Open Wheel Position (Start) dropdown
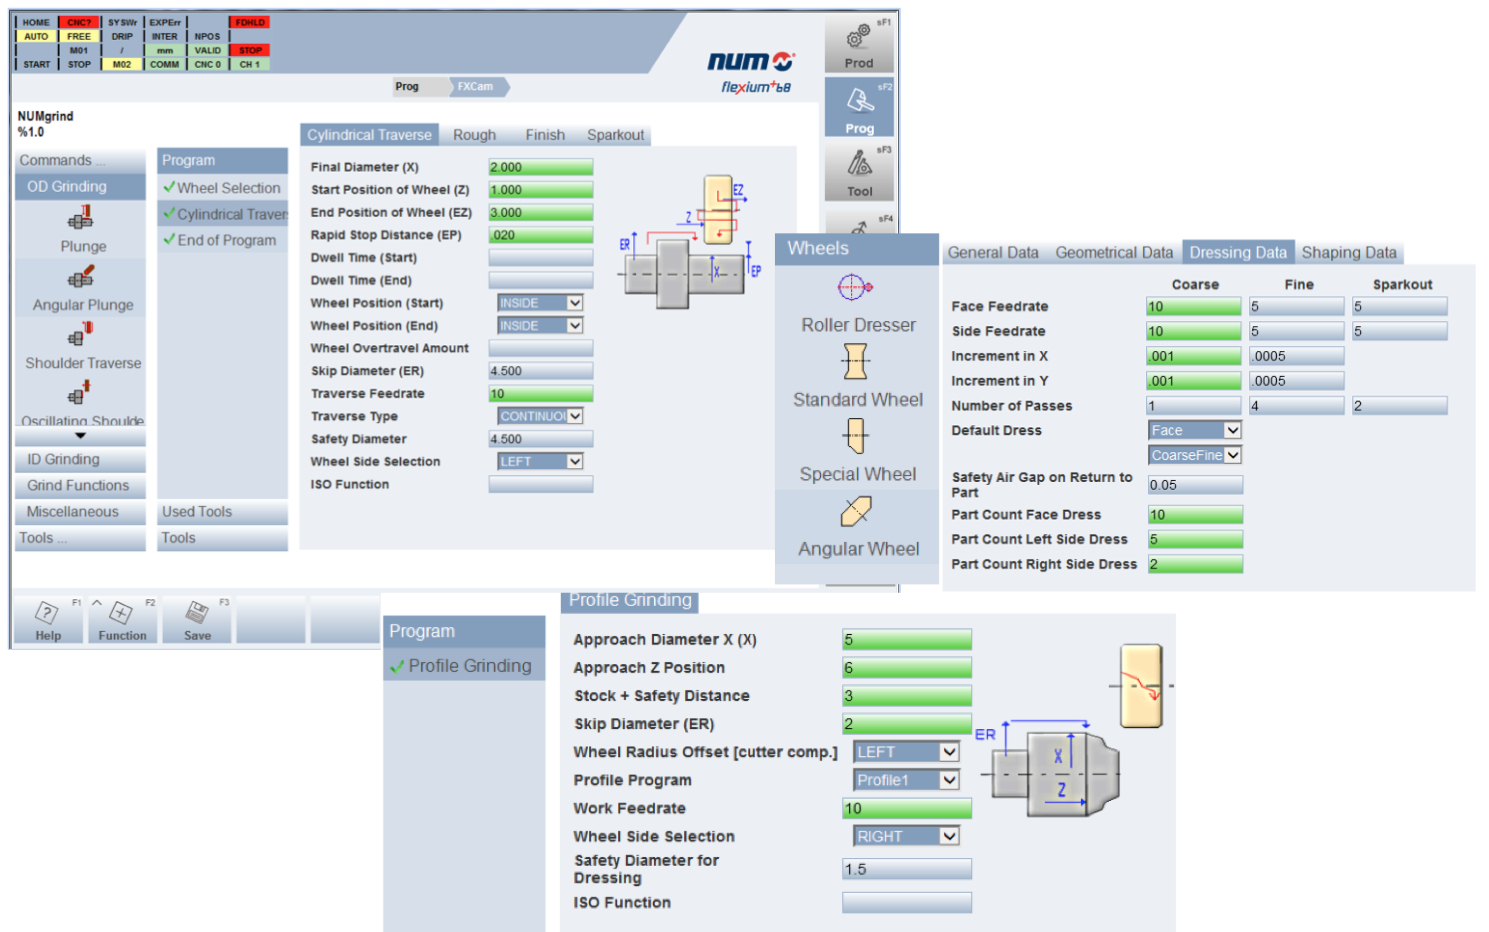This screenshot has height=932, width=1489. [540, 303]
